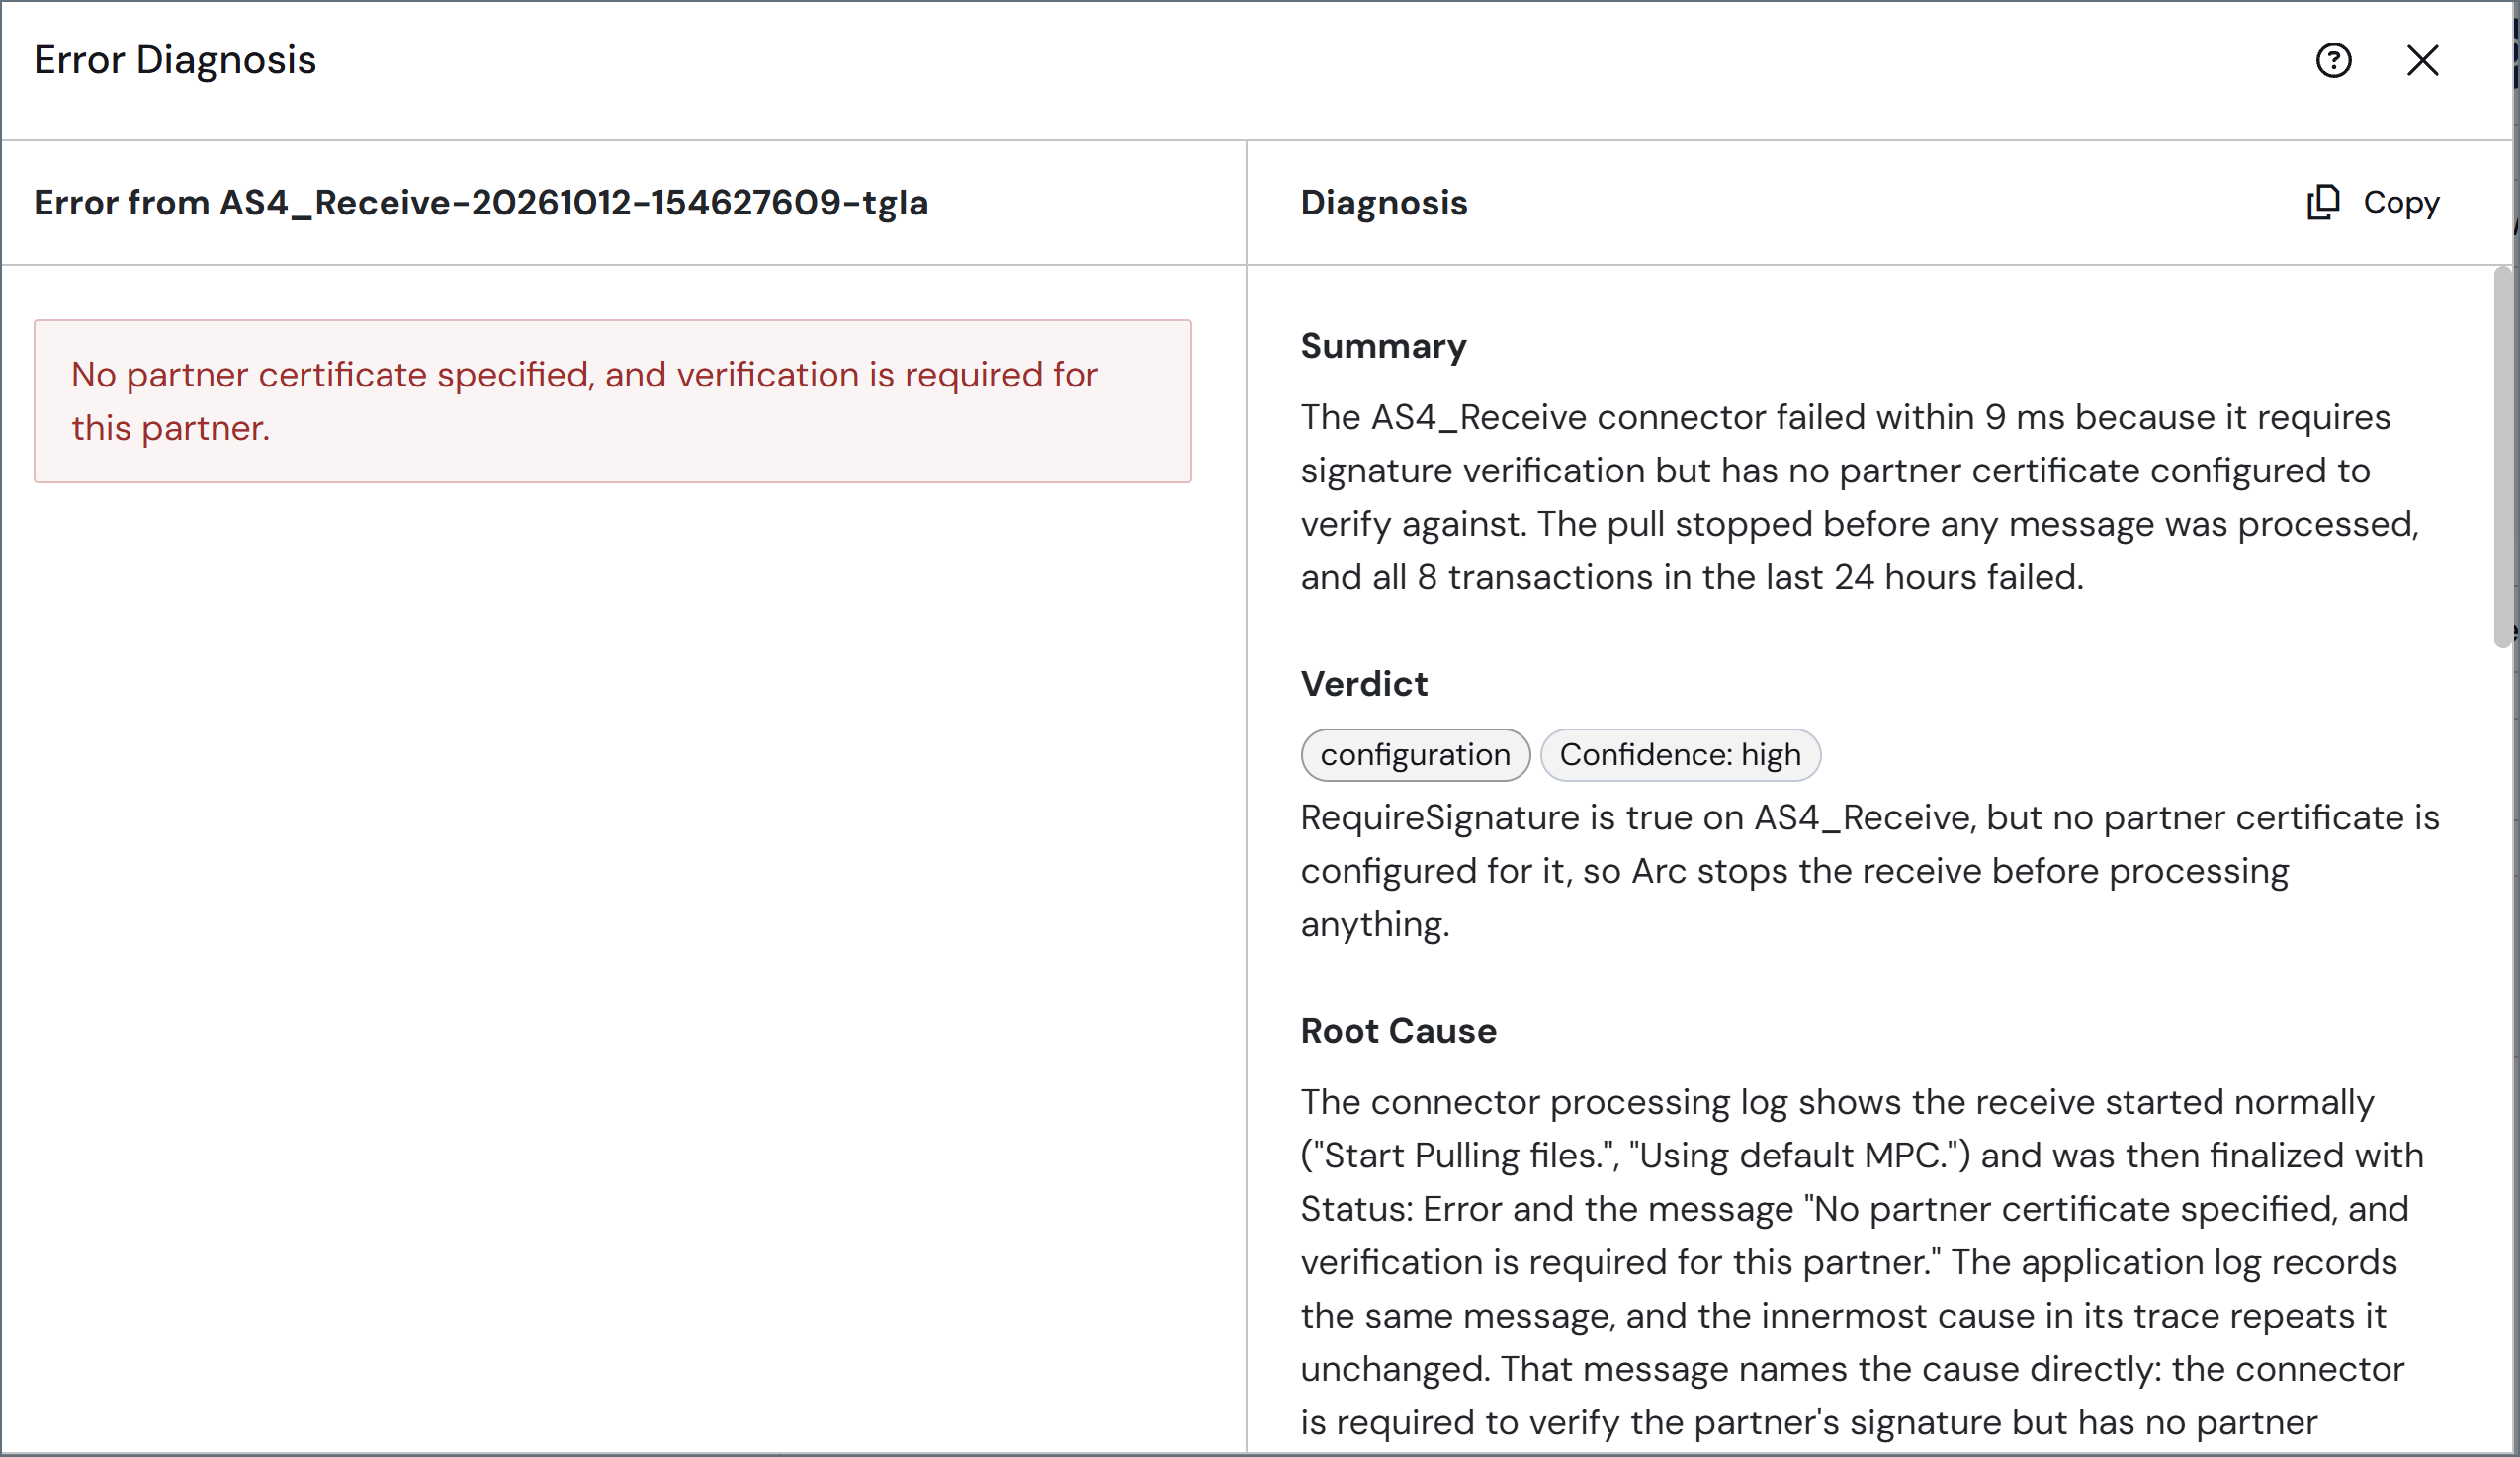The height and width of the screenshot is (1457, 2520).
Task: Click the Error from AS4_Receive heading
Action: (x=481, y=203)
